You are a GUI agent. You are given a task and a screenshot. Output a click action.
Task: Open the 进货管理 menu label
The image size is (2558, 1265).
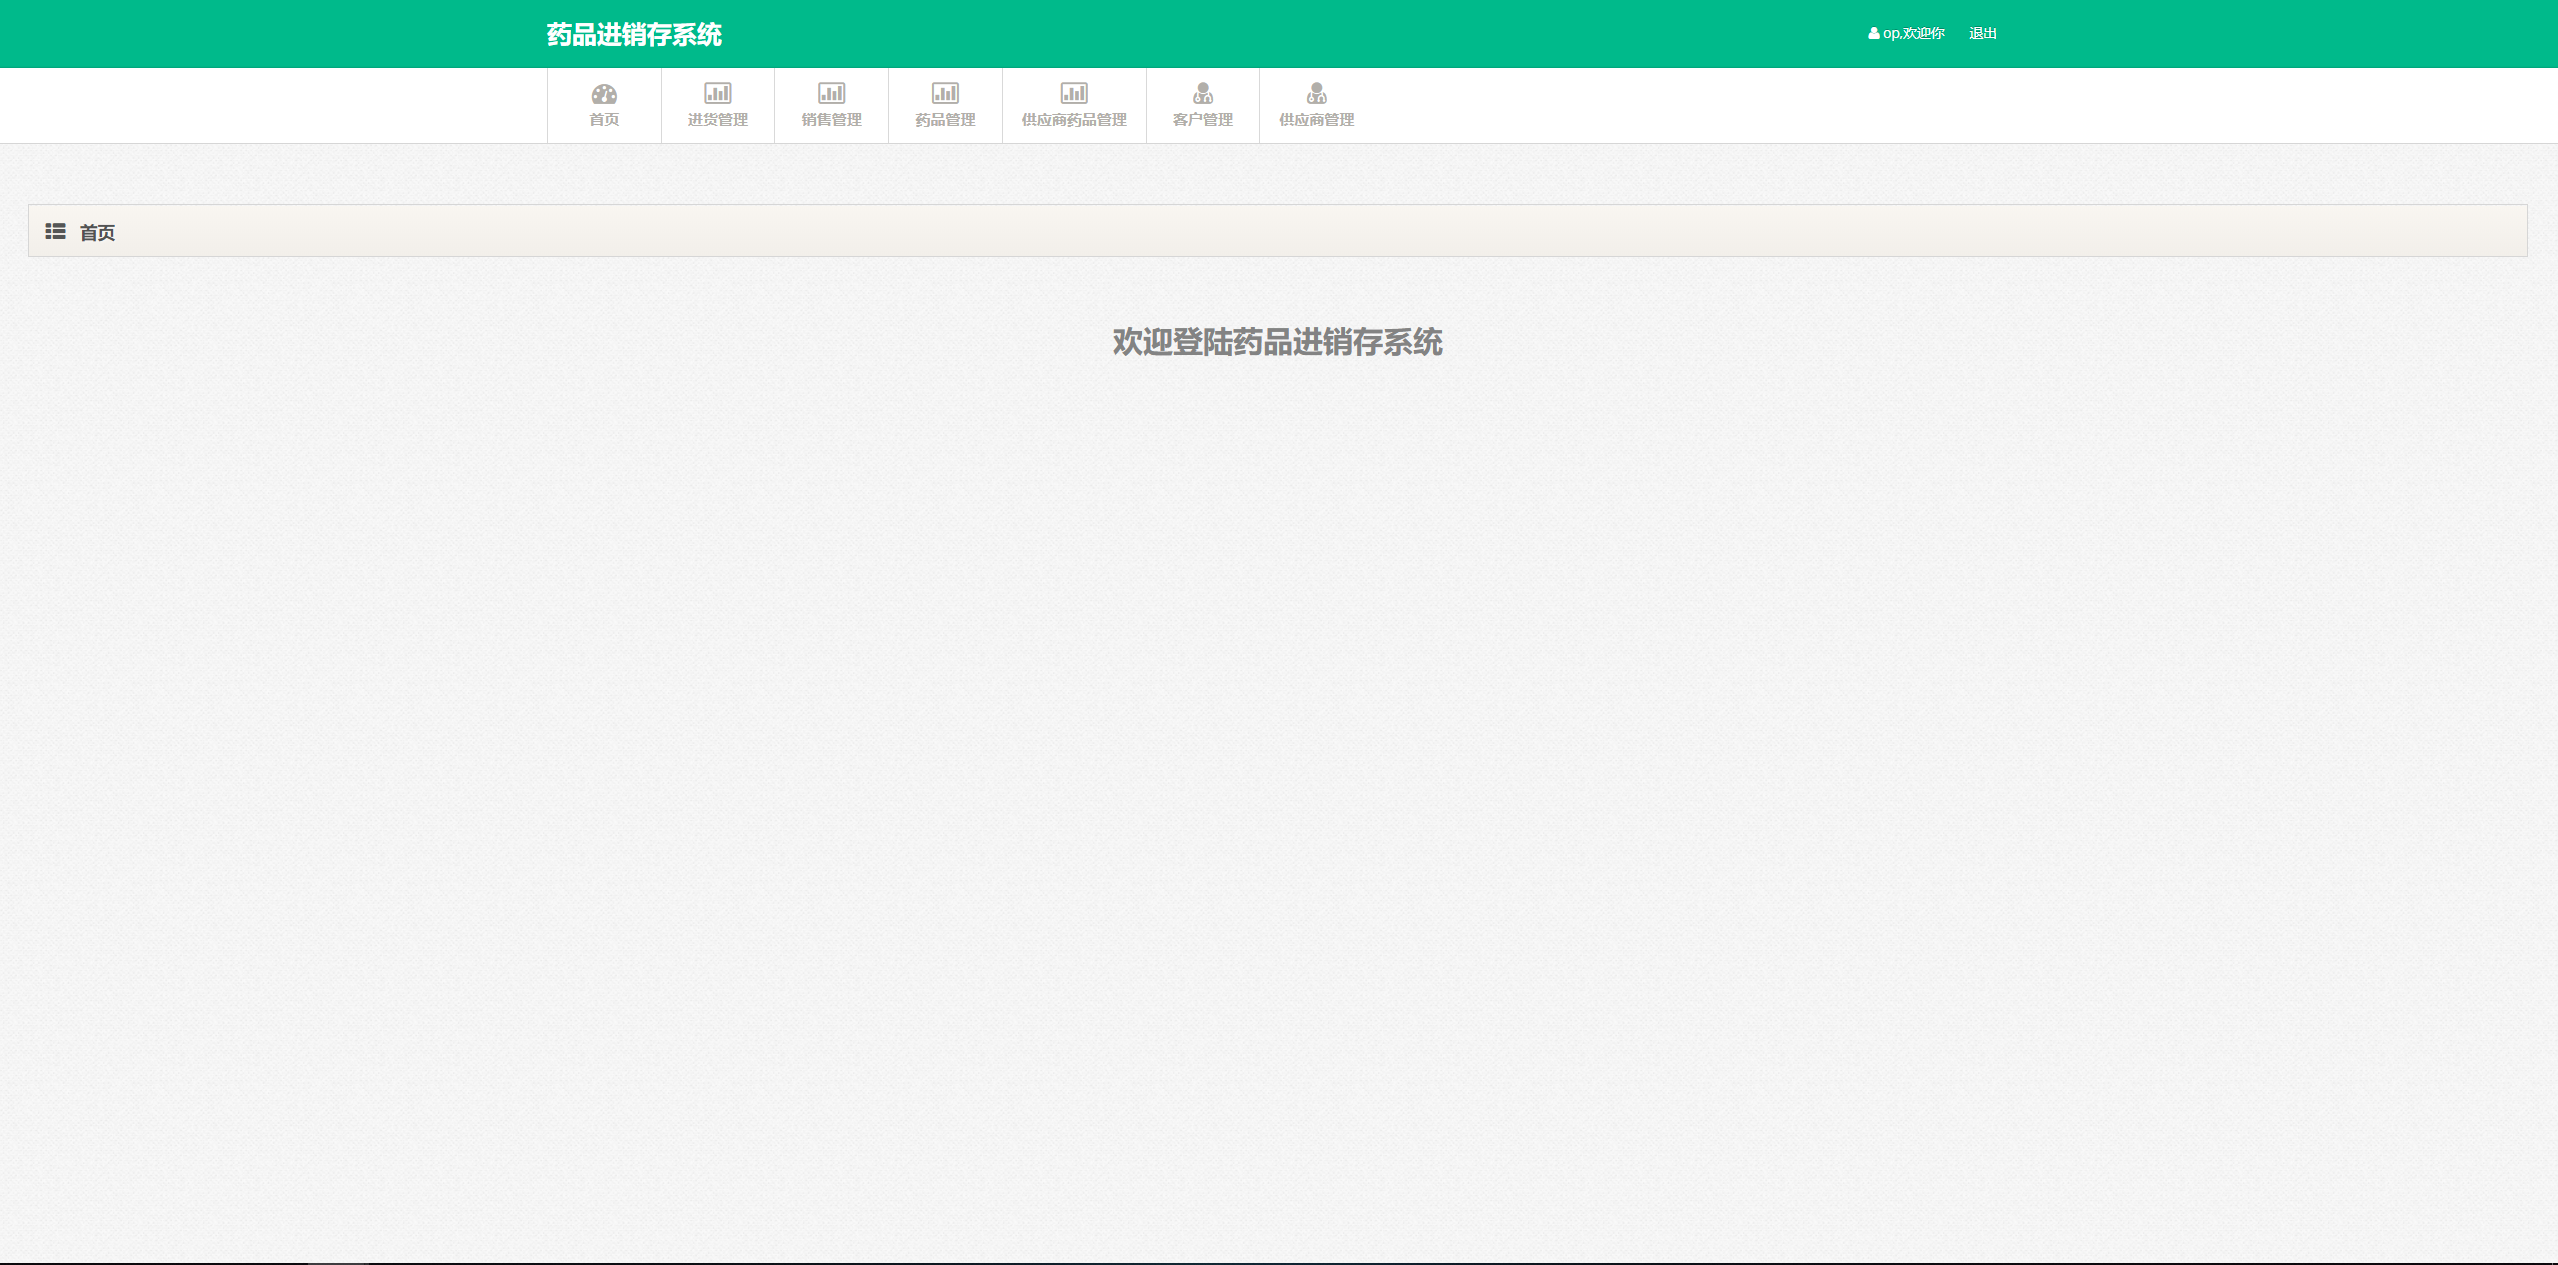pos(718,120)
